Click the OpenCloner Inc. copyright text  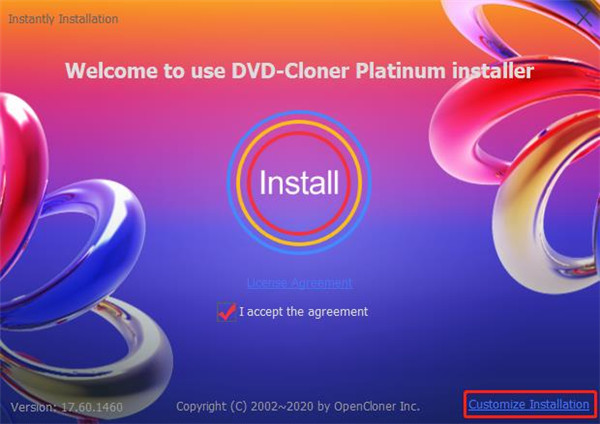pyautogui.click(x=298, y=406)
